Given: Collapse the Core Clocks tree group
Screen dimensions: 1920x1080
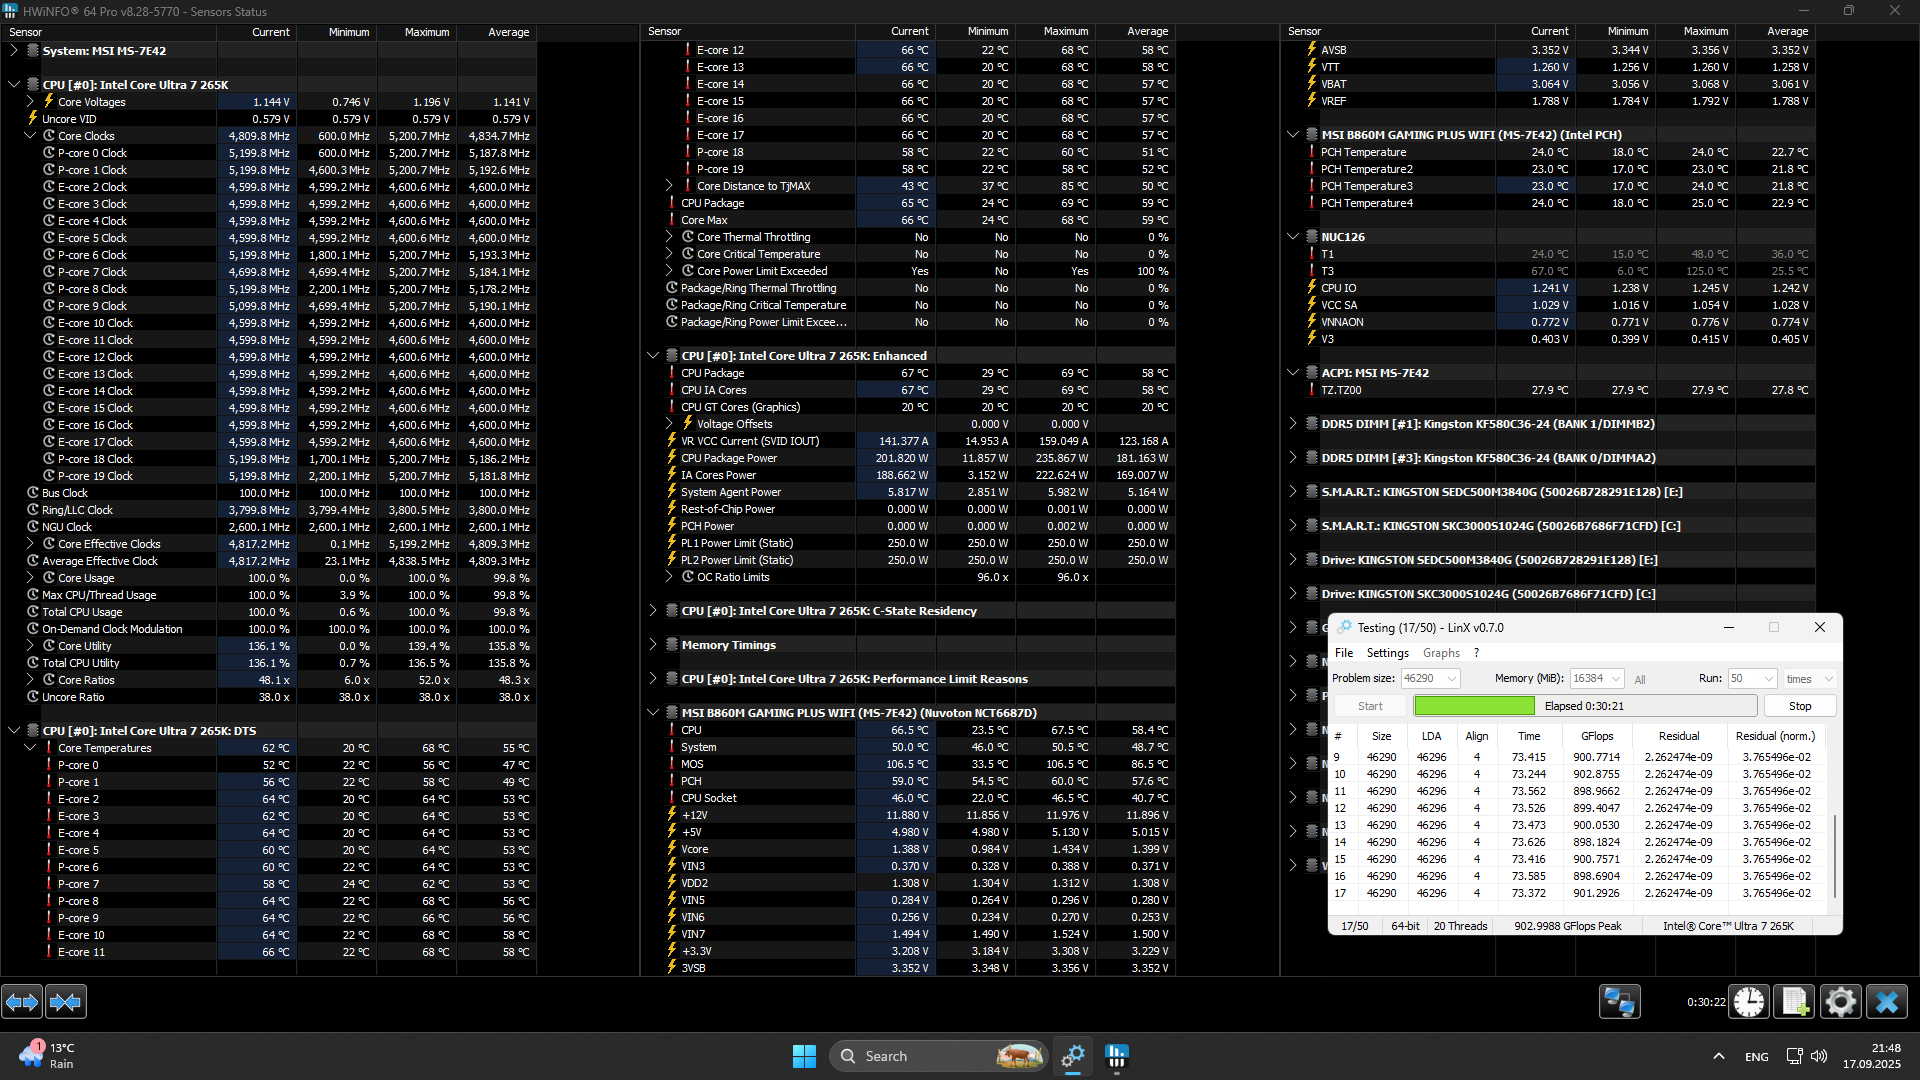Looking at the screenshot, I should 30,136.
